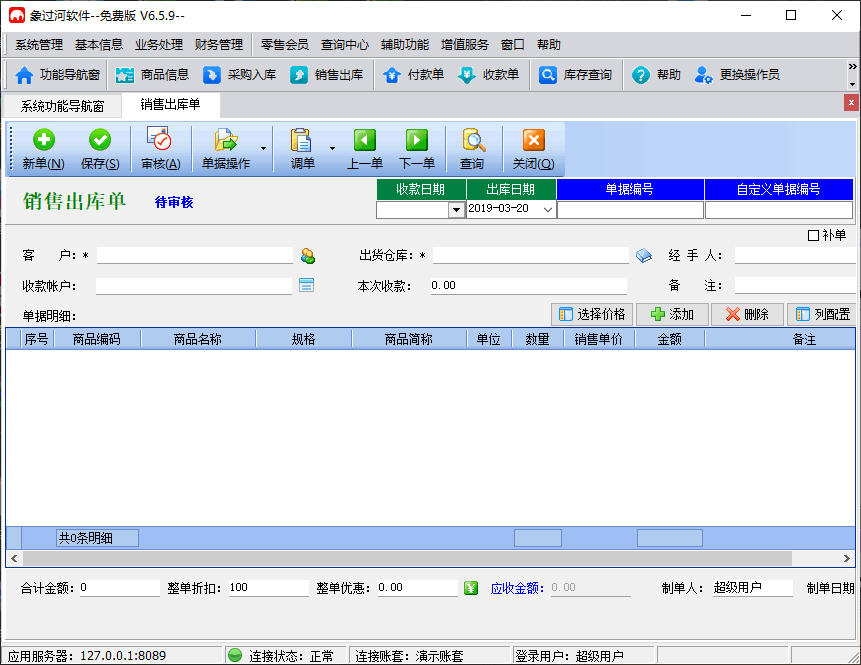Click the 整单优惠 input field
Screen dimensions: 861x665
(417, 588)
